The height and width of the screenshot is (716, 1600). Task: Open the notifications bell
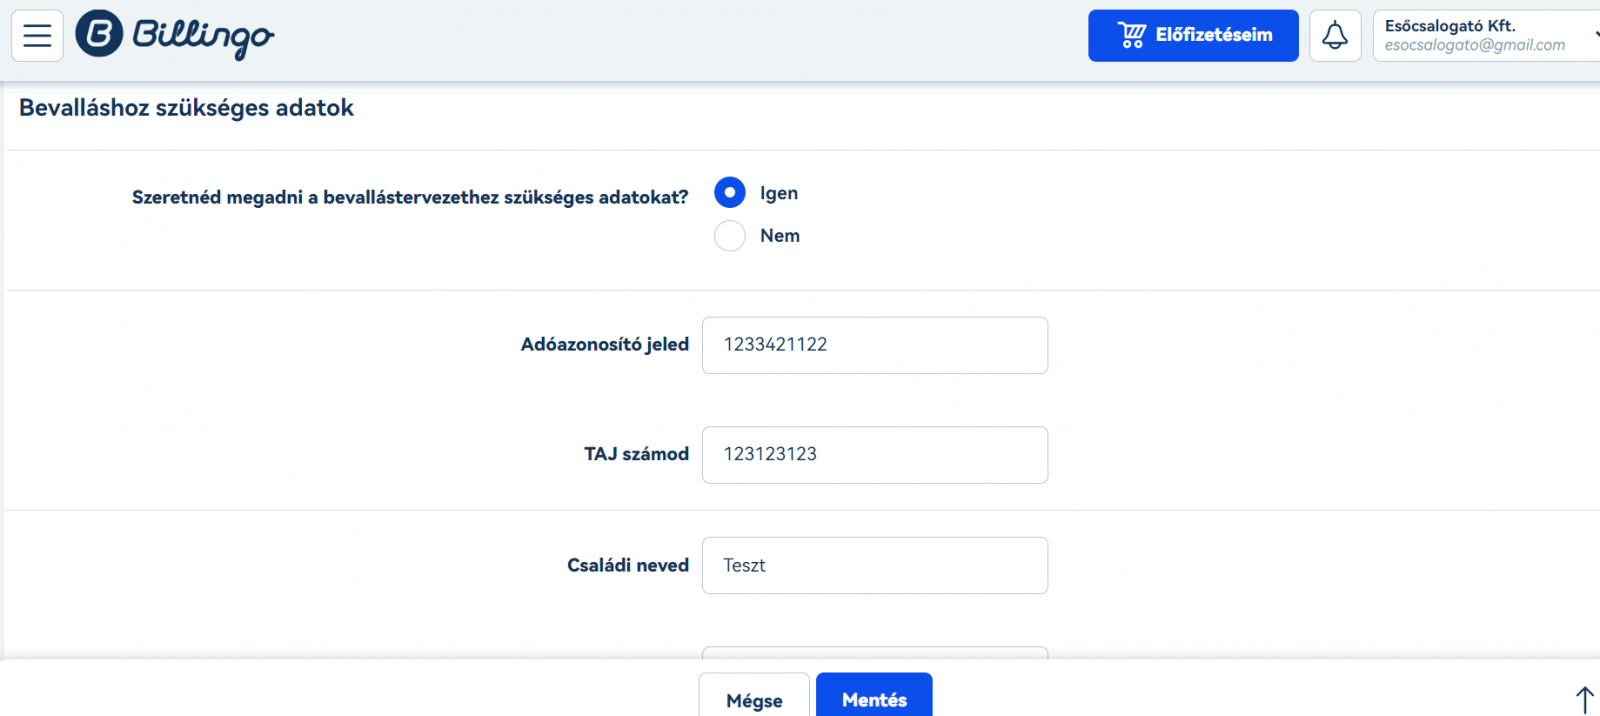(1334, 36)
